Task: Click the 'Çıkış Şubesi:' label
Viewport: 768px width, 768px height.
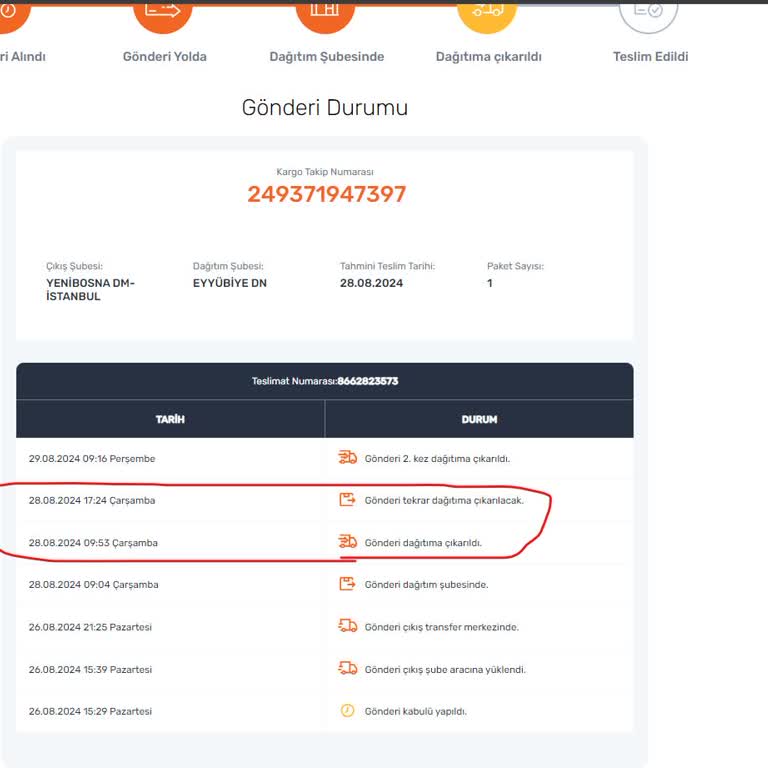Action: pyautogui.click(x=74, y=266)
